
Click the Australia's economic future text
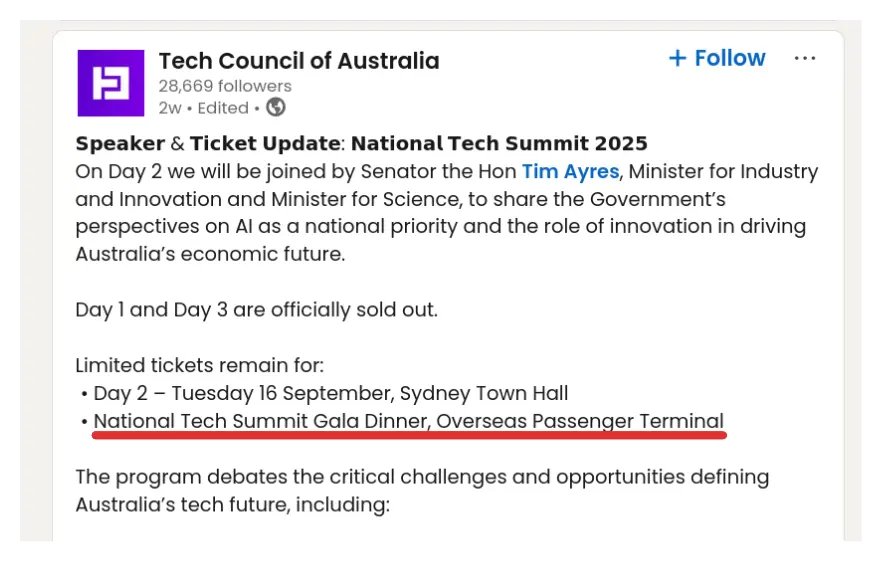click(210, 254)
